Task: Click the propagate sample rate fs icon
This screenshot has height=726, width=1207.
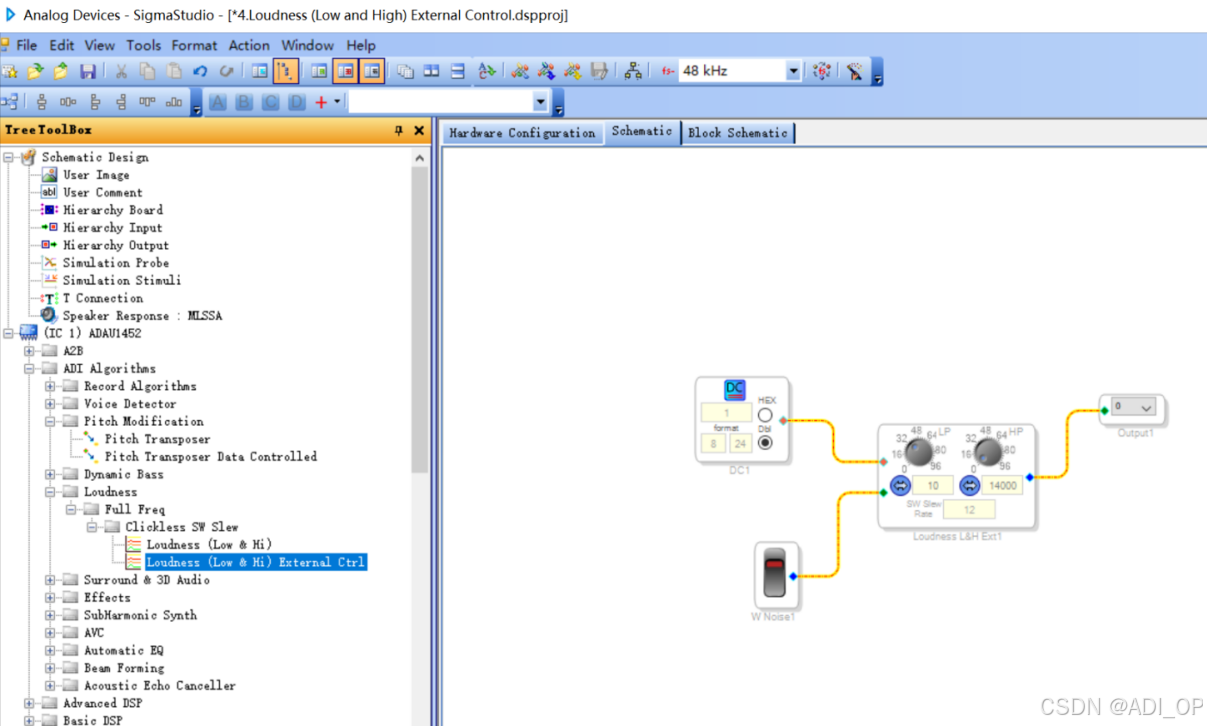Action: pyautogui.click(x=821, y=71)
